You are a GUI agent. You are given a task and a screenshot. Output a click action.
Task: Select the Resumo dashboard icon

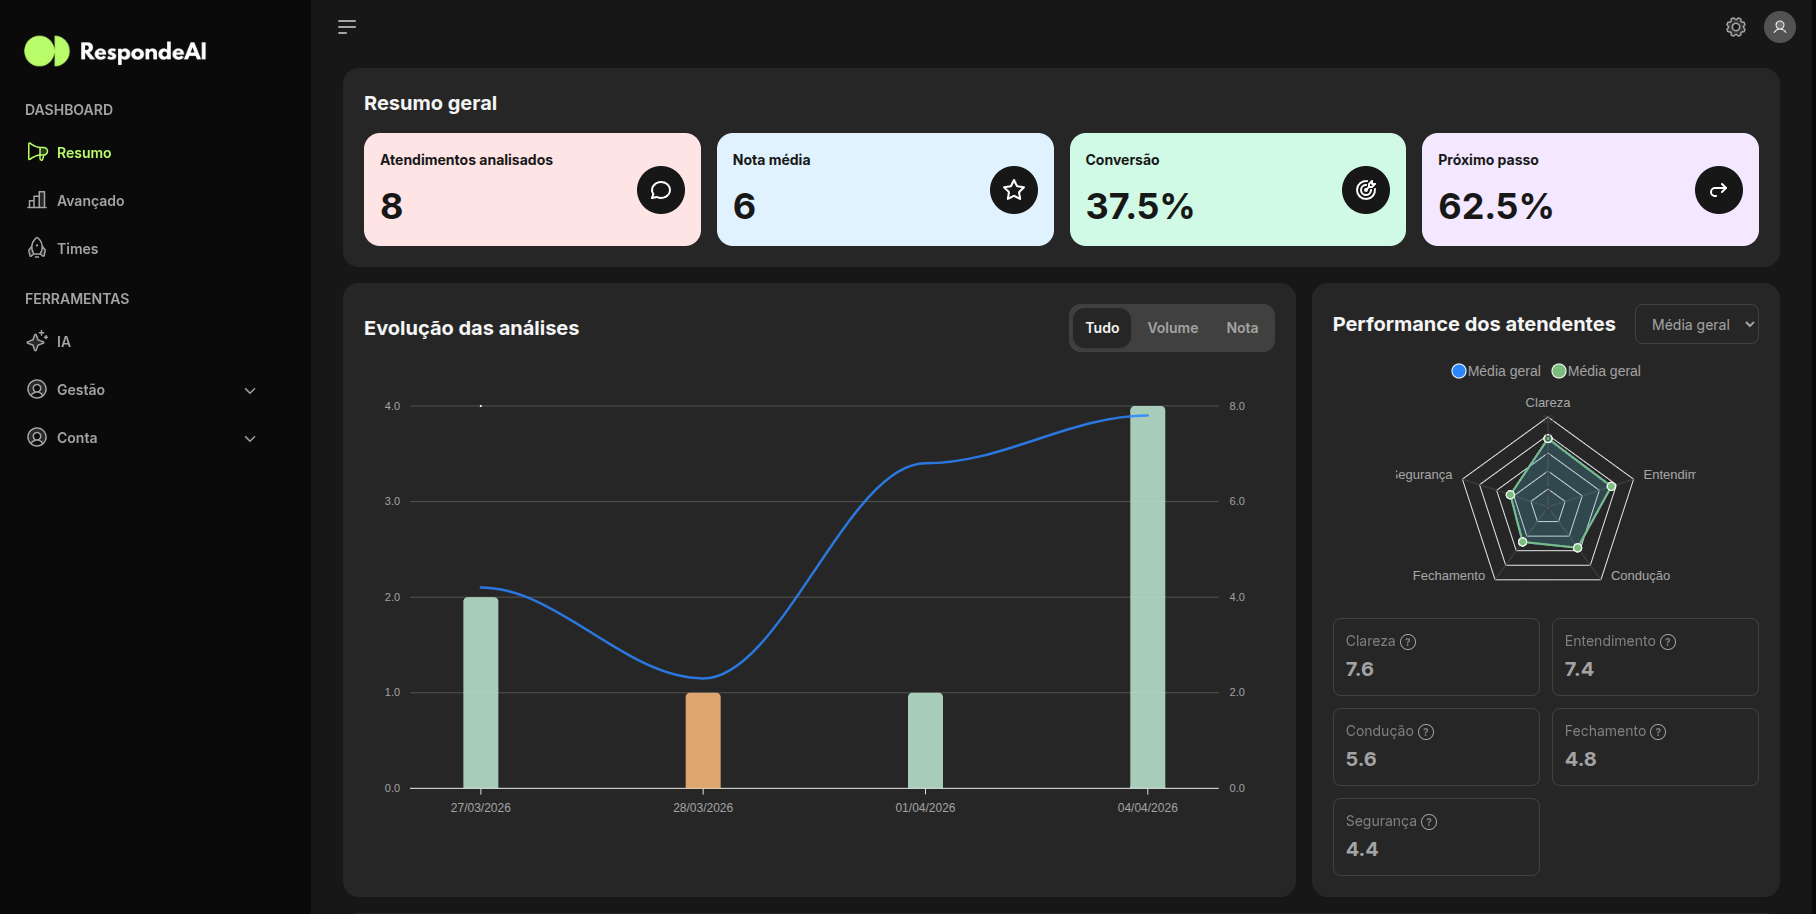(37, 152)
